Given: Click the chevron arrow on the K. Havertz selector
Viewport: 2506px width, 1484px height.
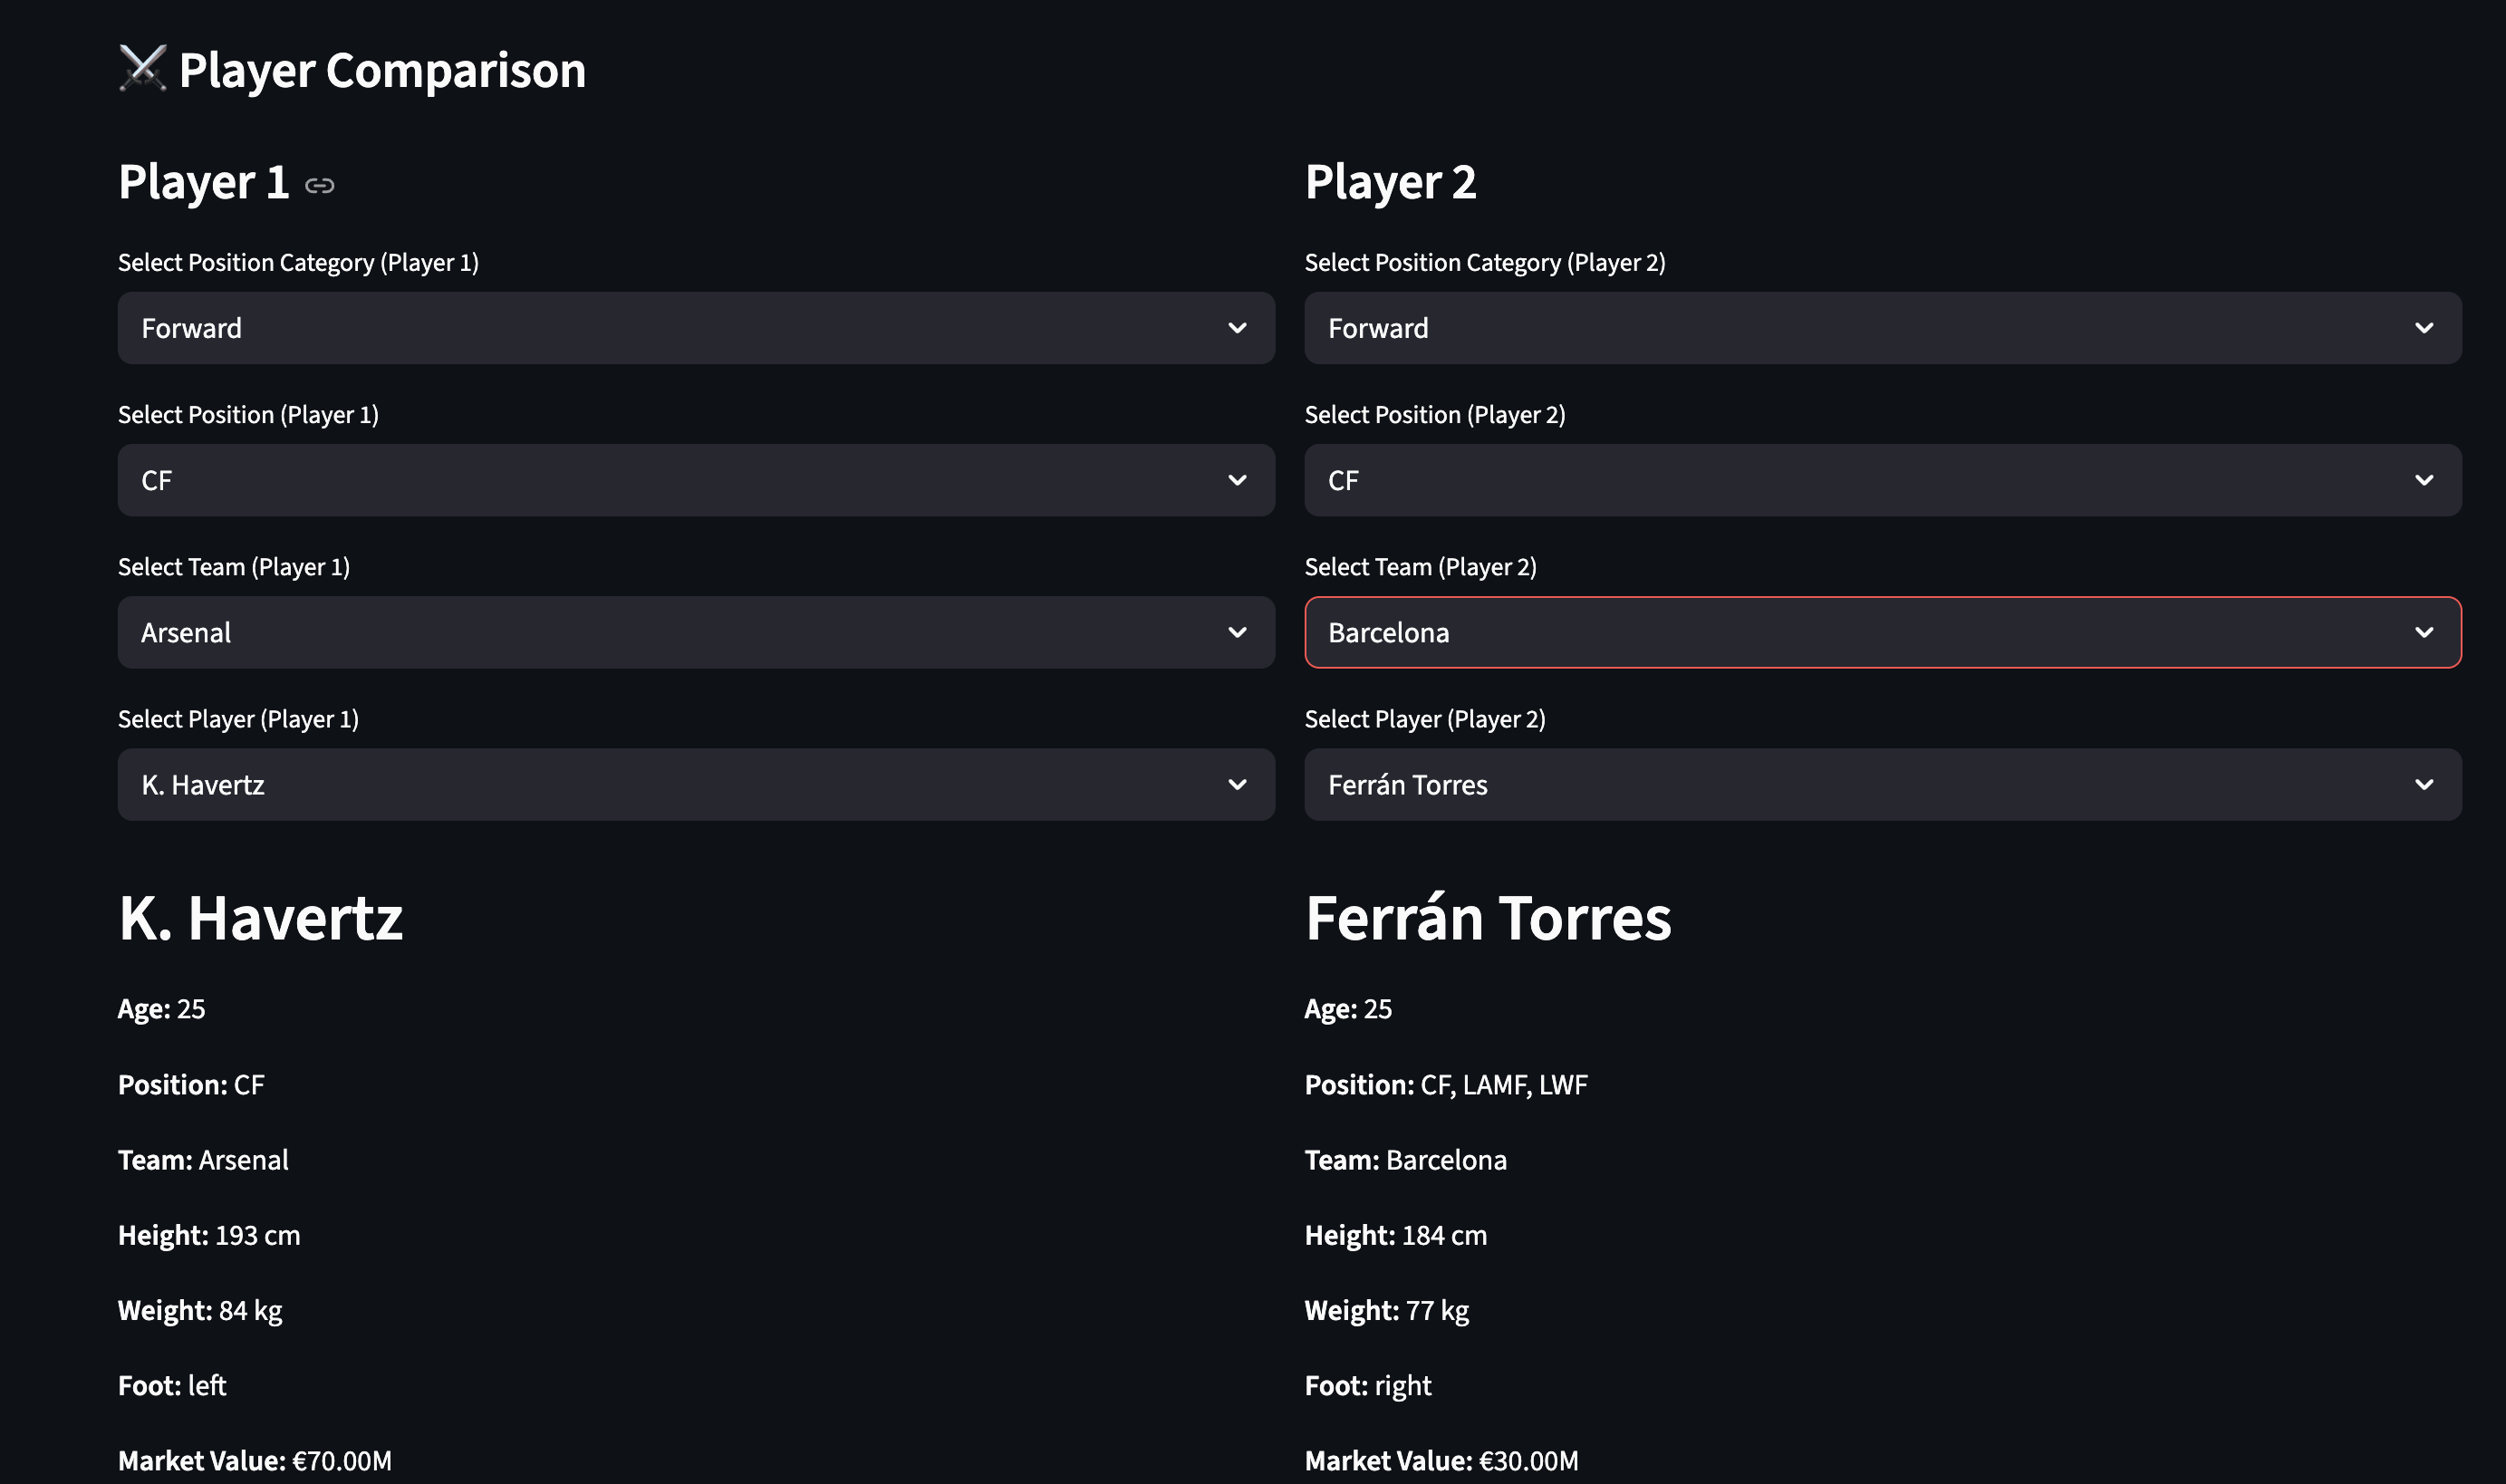Looking at the screenshot, I should tap(1237, 785).
